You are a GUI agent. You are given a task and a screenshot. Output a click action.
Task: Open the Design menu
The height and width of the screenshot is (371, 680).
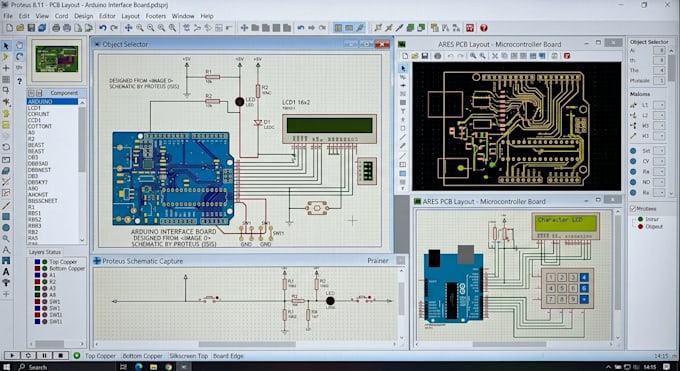click(x=83, y=16)
